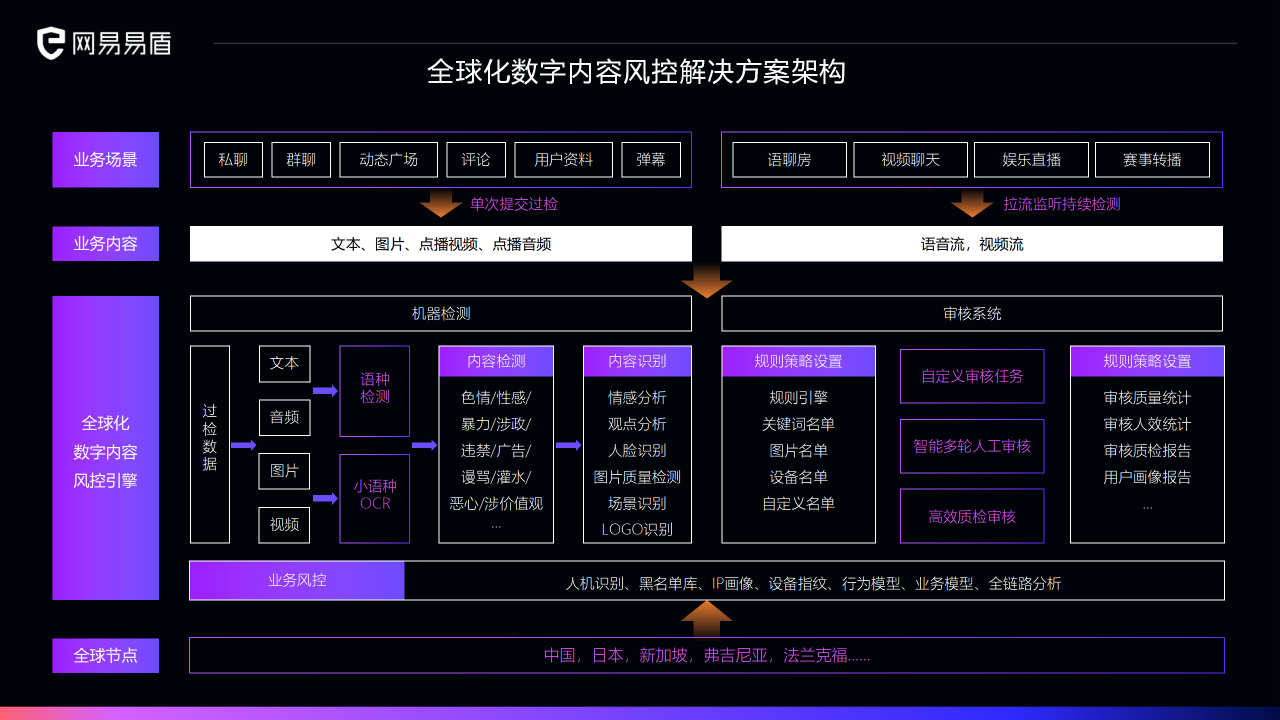Select the 审核质量统计 entry
The height and width of the screenshot is (720, 1280).
[1147, 397]
